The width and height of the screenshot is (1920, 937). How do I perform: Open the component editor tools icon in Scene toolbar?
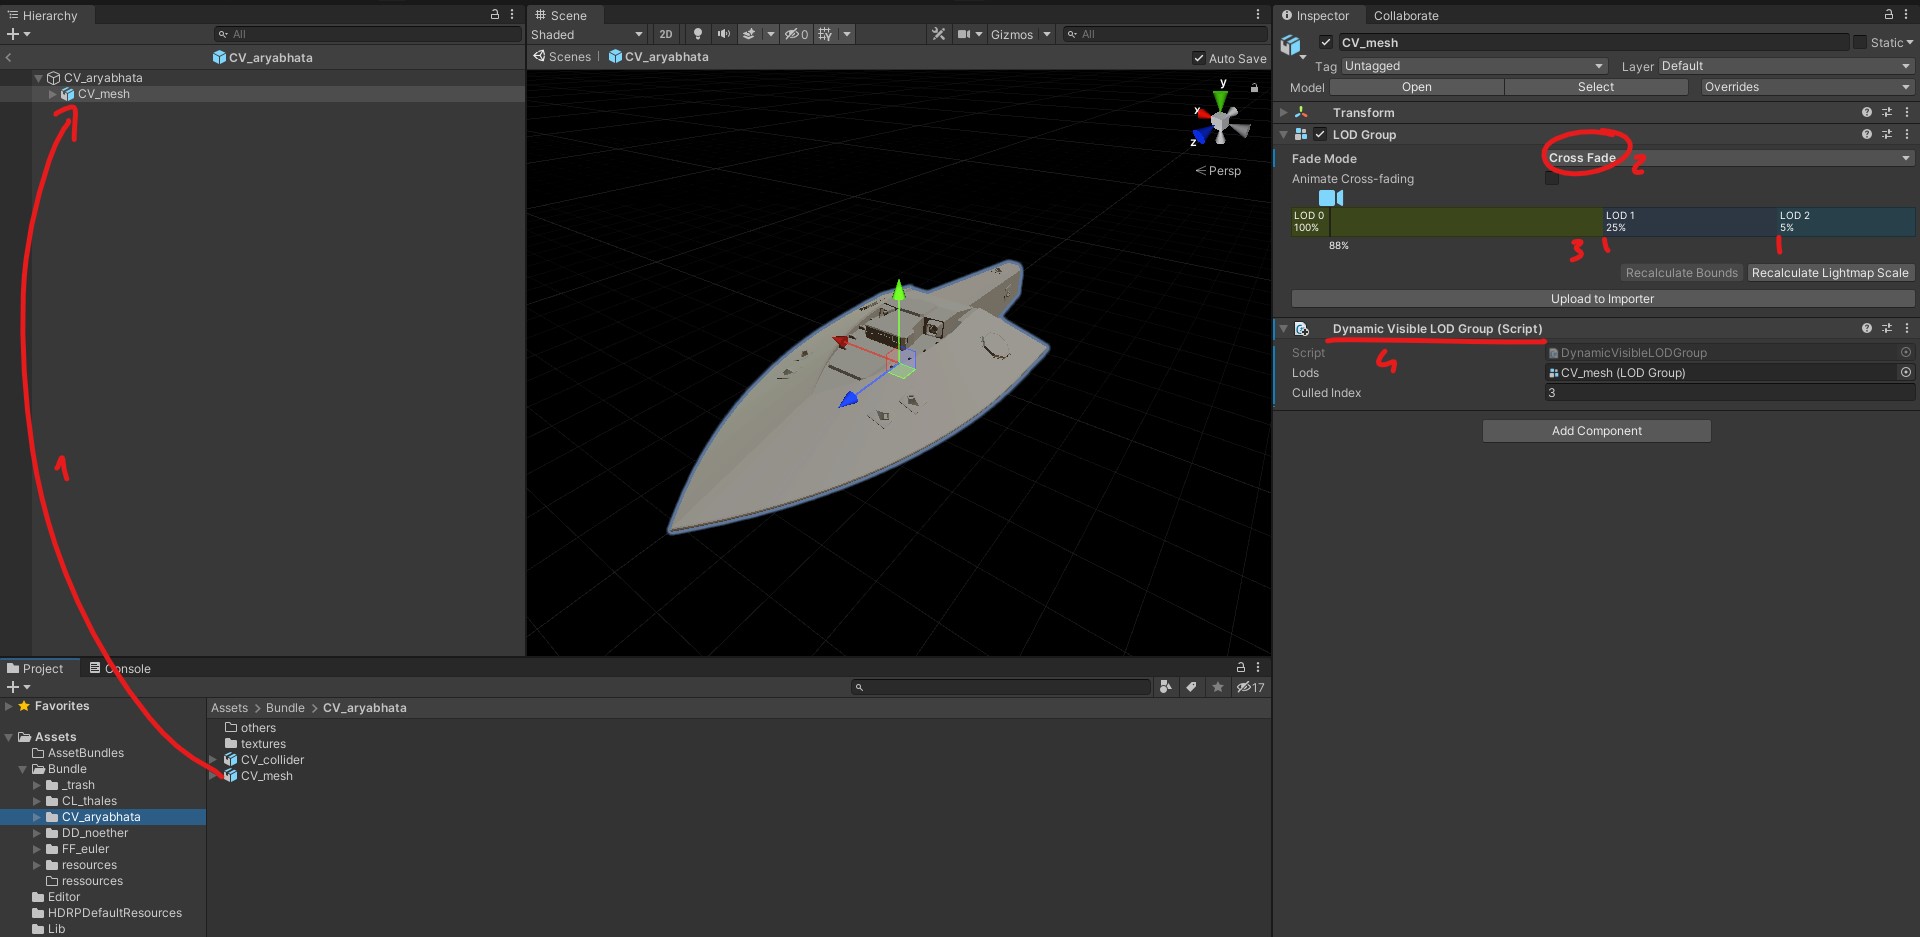[938, 34]
